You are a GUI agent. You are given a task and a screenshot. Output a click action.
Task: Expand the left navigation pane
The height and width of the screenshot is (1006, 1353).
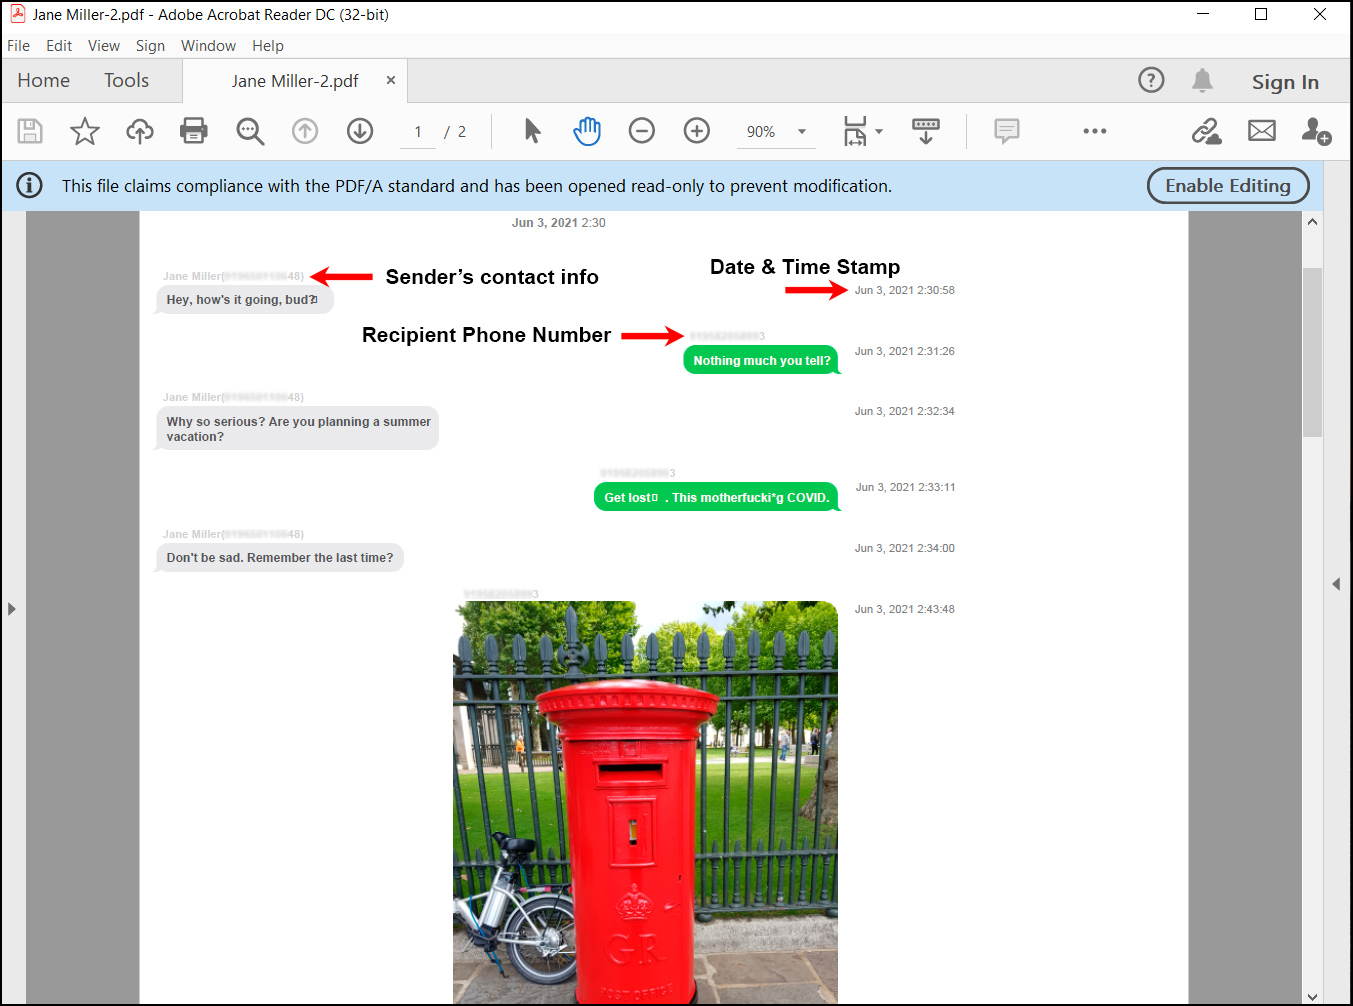click(x=12, y=608)
